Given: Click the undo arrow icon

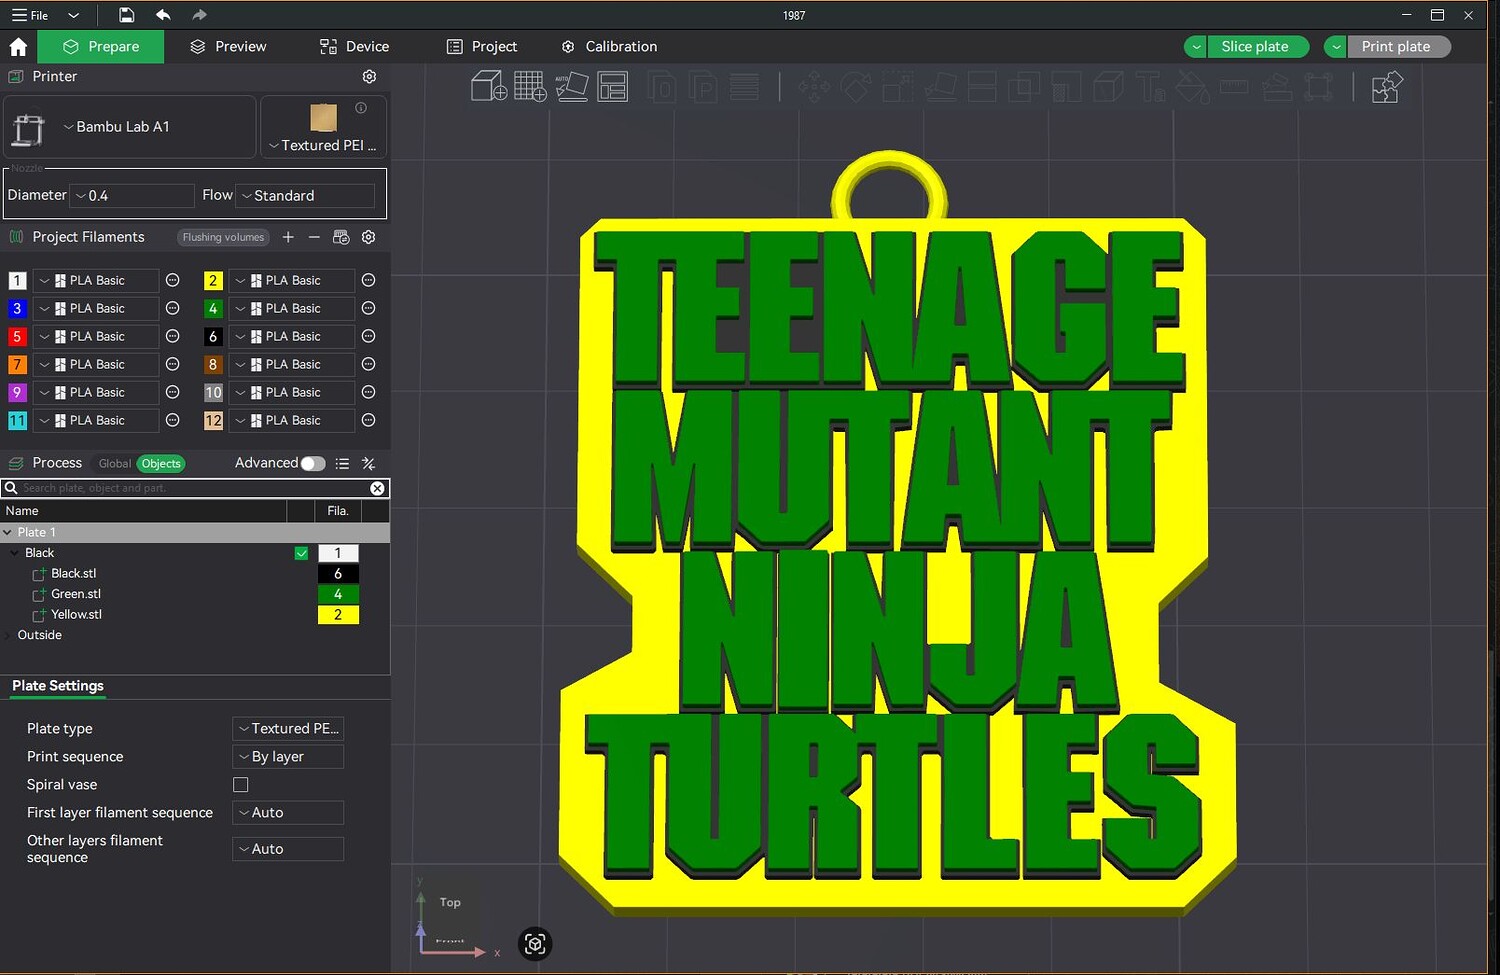Looking at the screenshot, I should [163, 15].
